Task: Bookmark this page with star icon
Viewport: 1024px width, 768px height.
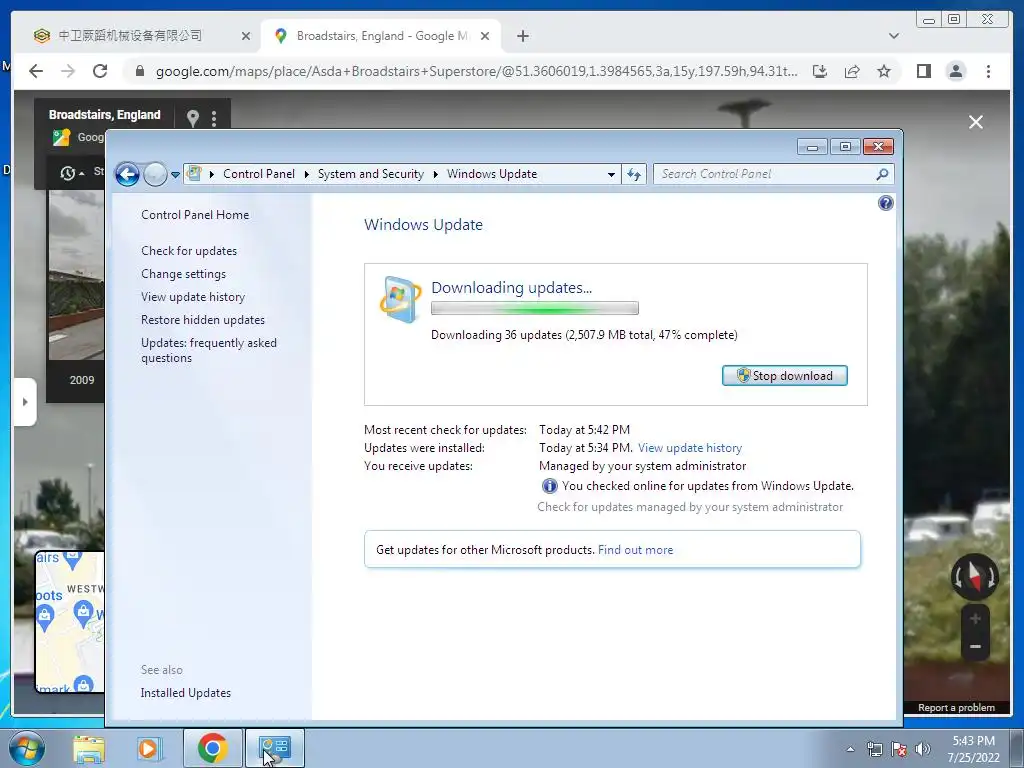Action: click(x=884, y=71)
